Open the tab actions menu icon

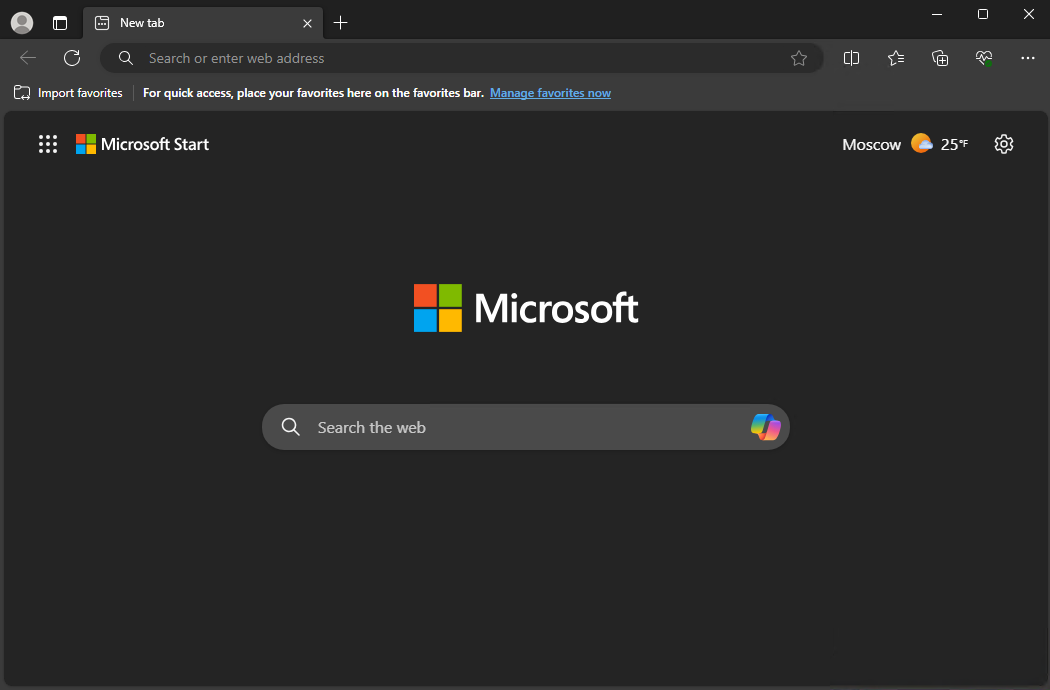(x=60, y=23)
